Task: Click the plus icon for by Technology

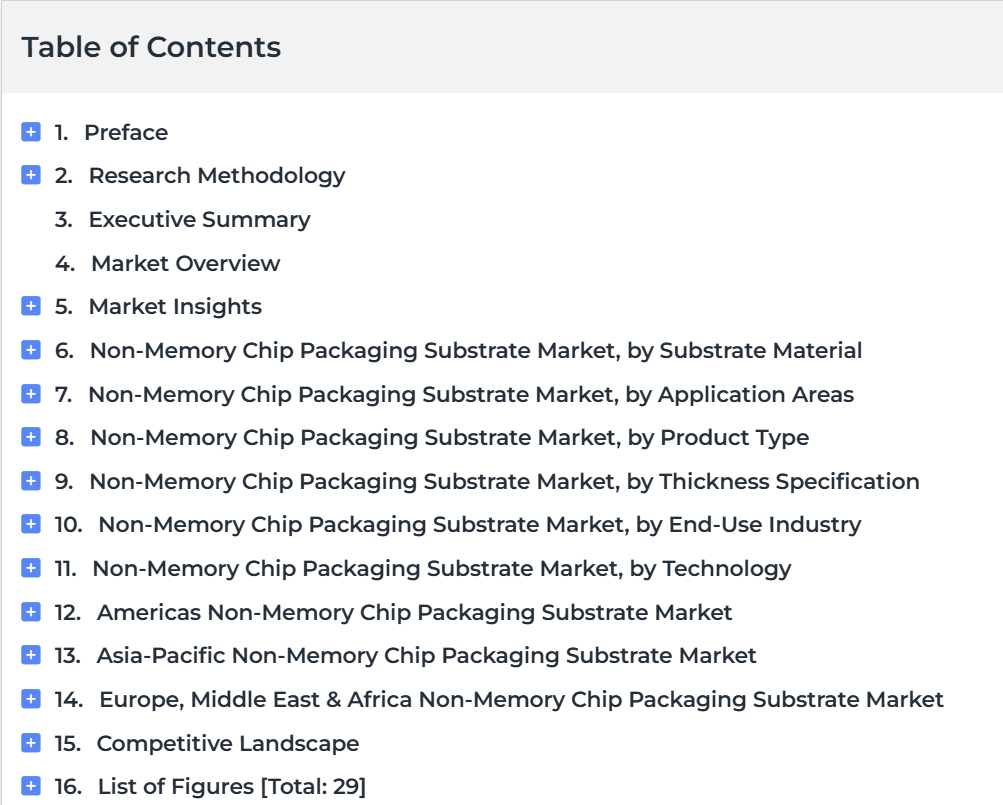Action: (x=31, y=568)
